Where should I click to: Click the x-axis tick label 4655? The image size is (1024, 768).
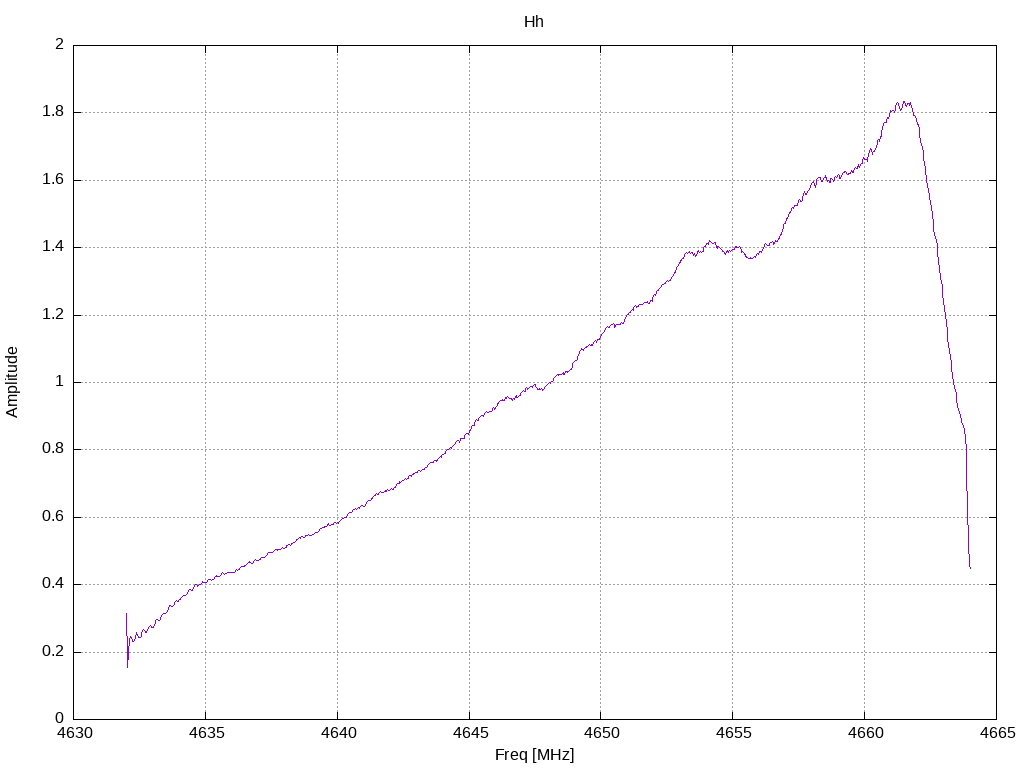733,733
